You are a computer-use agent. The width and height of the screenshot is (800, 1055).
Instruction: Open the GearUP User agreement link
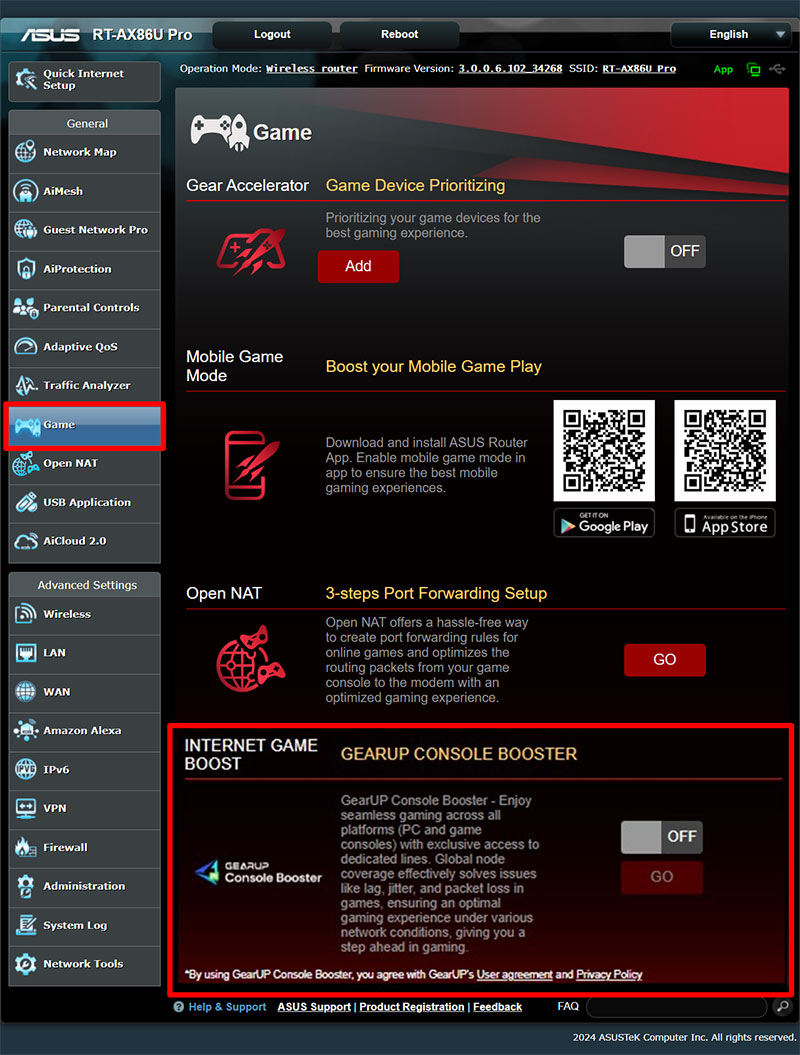[515, 974]
